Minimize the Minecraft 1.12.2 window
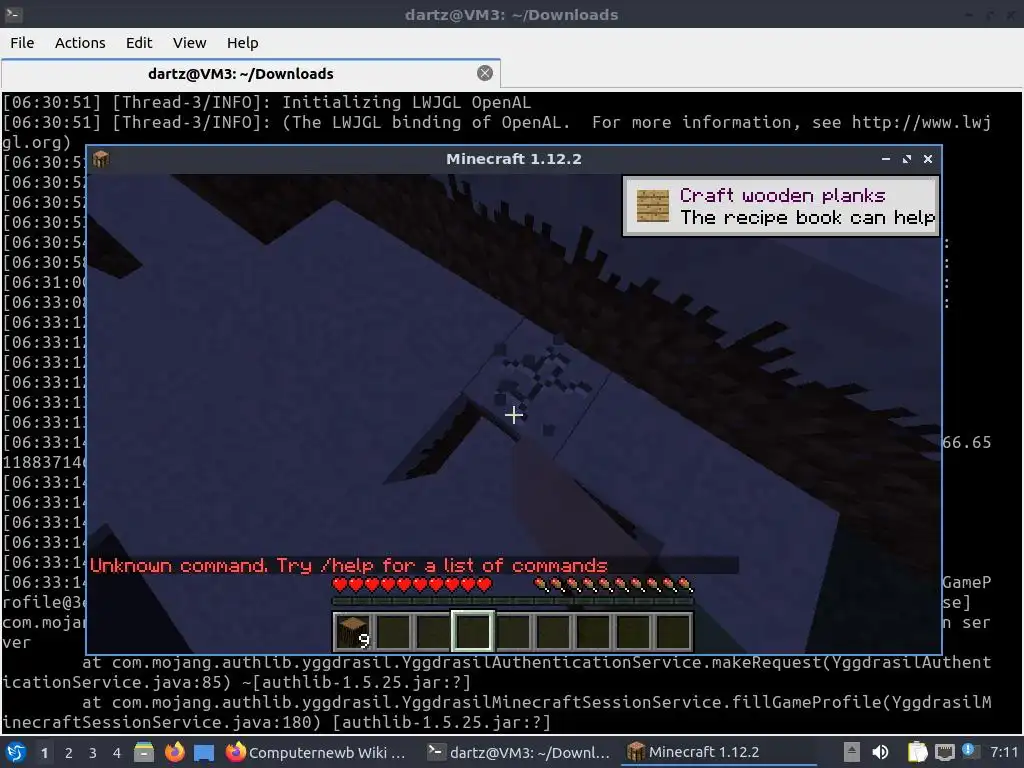This screenshot has width=1024, height=768. [x=886, y=159]
